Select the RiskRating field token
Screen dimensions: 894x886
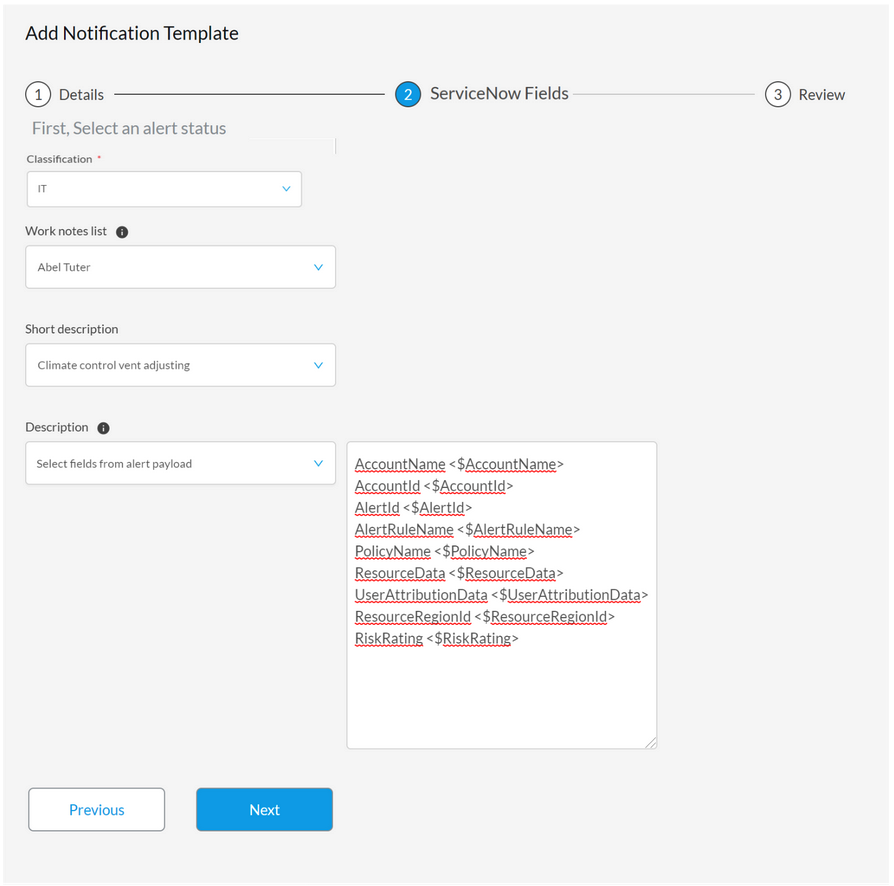[389, 638]
